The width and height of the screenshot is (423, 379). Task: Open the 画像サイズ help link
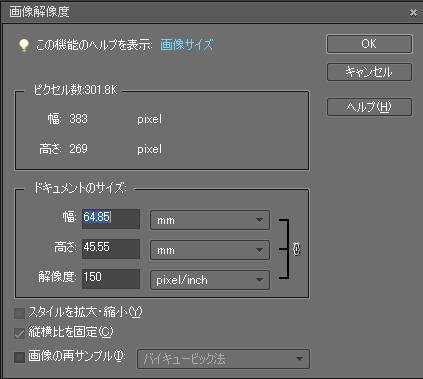[186, 44]
